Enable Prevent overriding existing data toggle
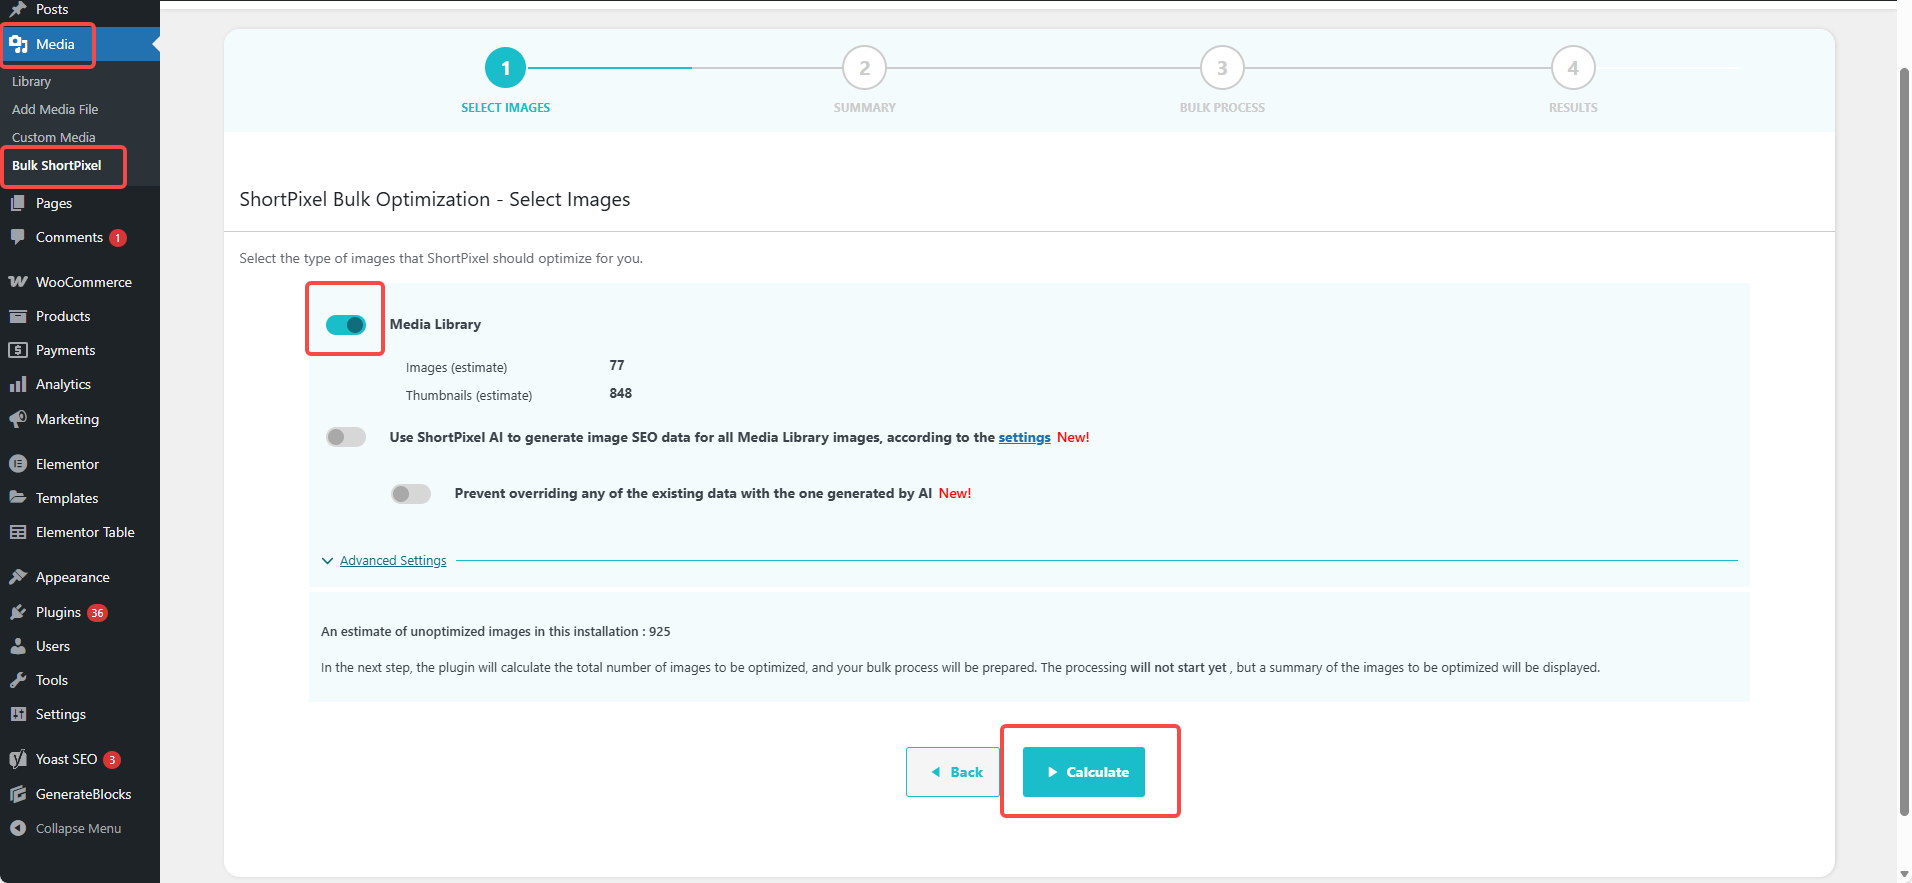Image resolution: width=1912 pixels, height=883 pixels. 411,493
